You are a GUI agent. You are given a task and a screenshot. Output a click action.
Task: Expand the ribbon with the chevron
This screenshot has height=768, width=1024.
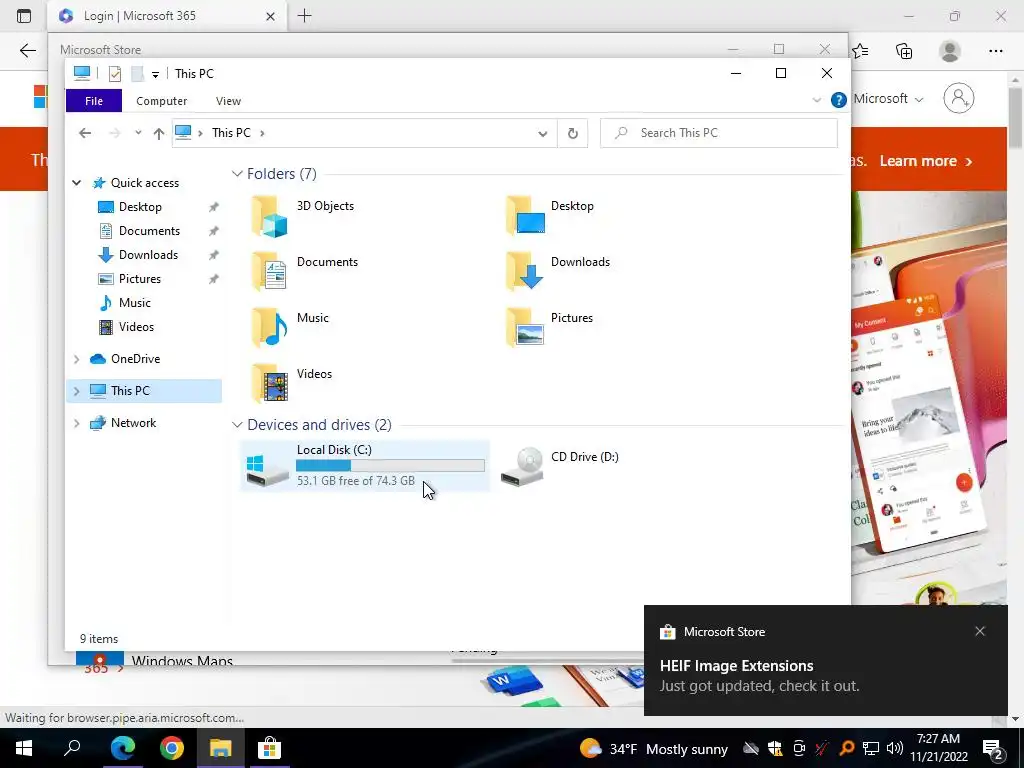pos(816,100)
